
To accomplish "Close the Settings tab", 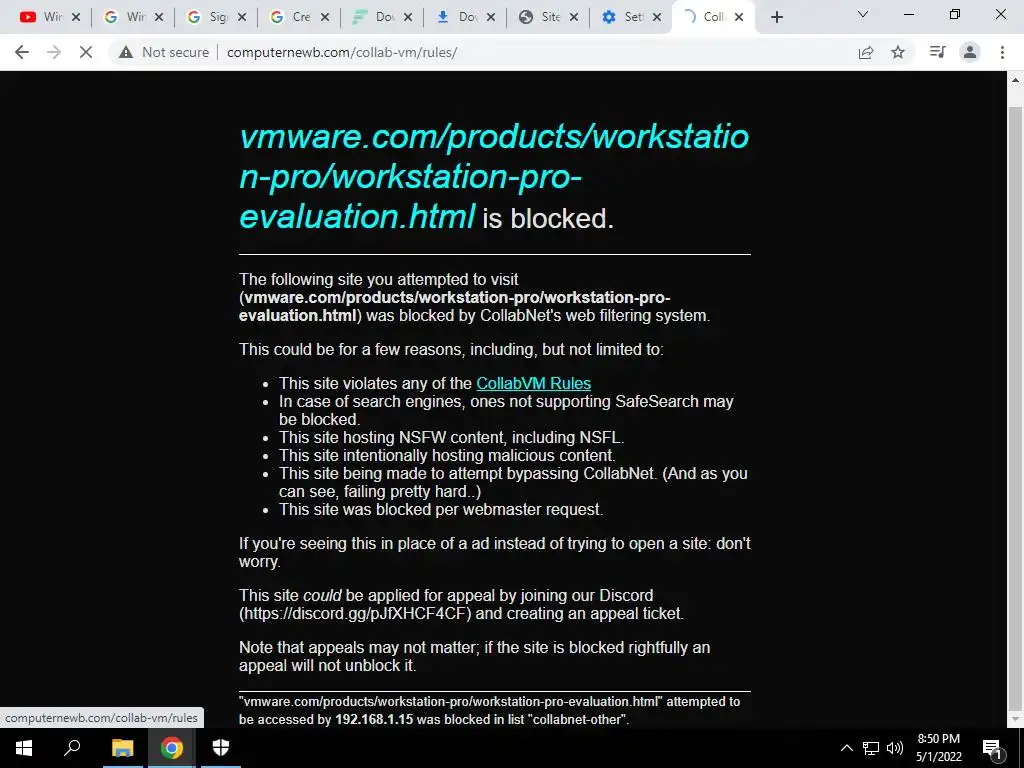I will (x=657, y=18).
